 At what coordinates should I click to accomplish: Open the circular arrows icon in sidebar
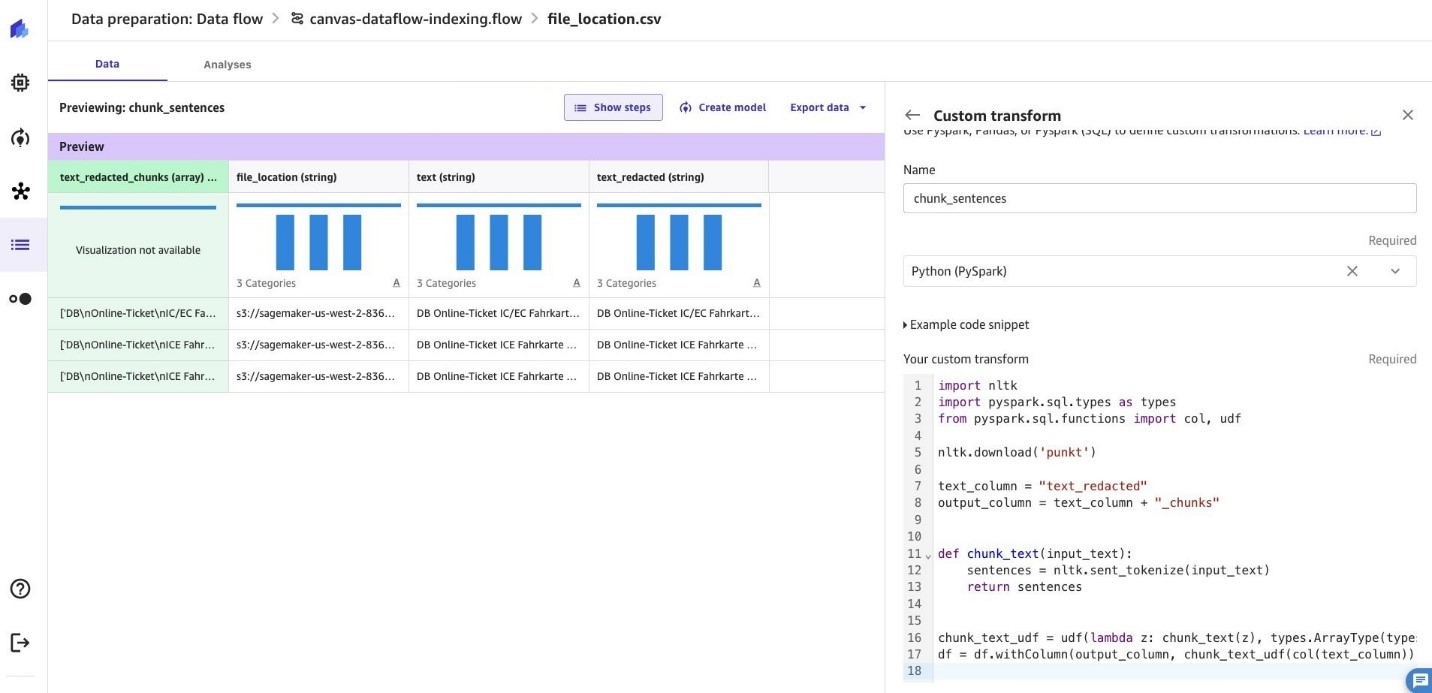pos(20,137)
